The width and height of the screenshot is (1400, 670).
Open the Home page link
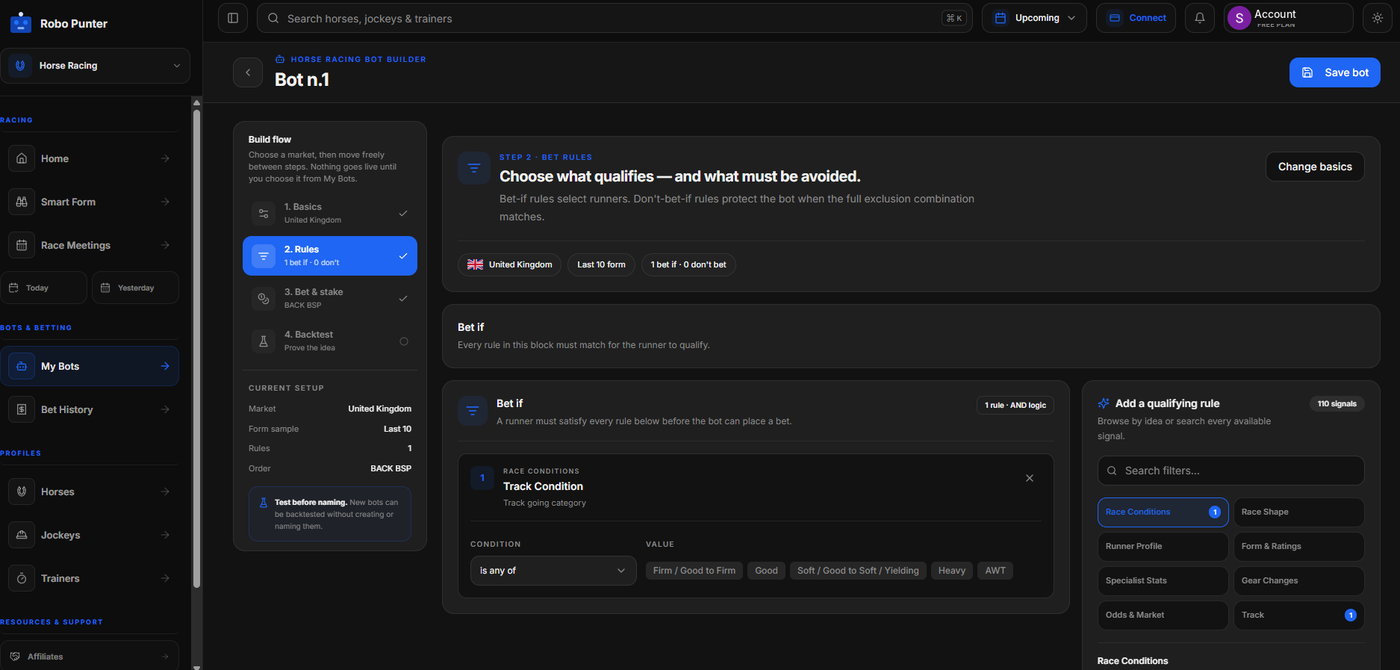point(90,158)
